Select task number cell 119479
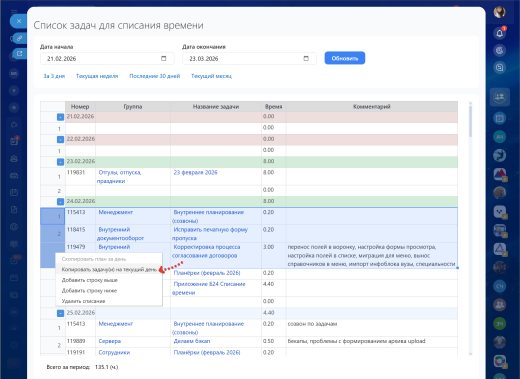 click(x=80, y=255)
